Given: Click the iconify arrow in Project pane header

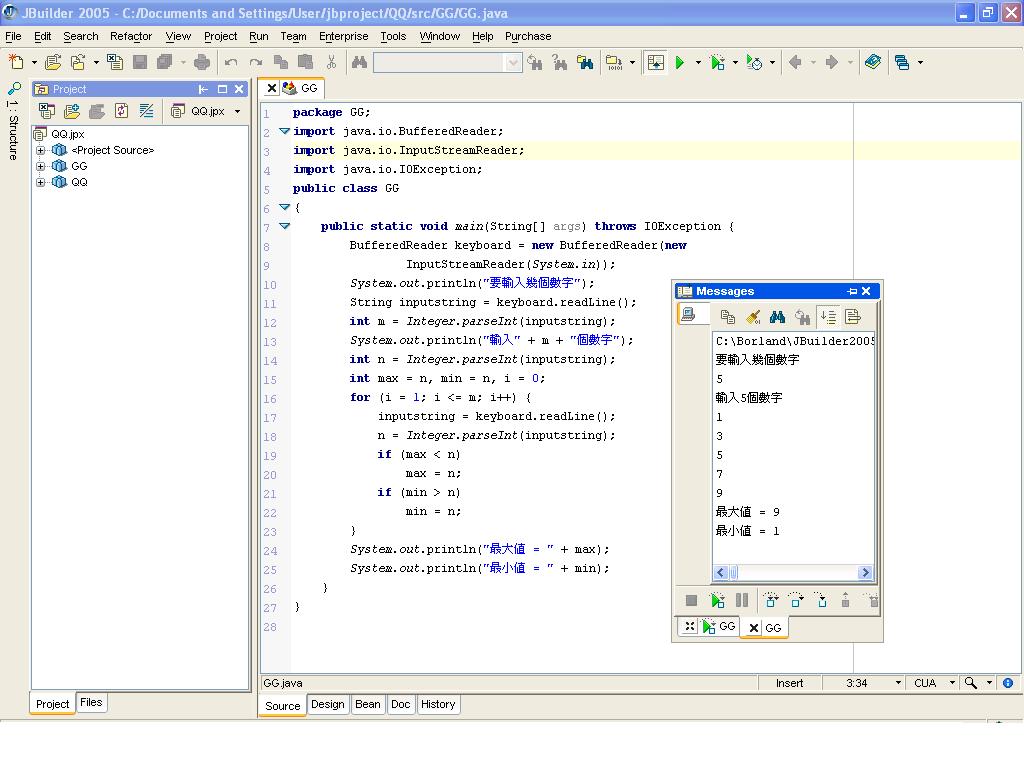Looking at the screenshot, I should [x=203, y=89].
